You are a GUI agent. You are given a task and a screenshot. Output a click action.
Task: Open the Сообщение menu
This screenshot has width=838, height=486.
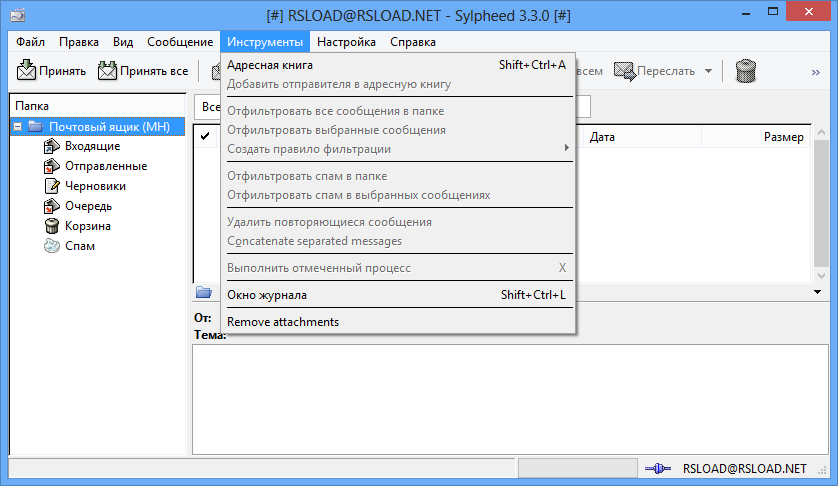[x=180, y=42]
